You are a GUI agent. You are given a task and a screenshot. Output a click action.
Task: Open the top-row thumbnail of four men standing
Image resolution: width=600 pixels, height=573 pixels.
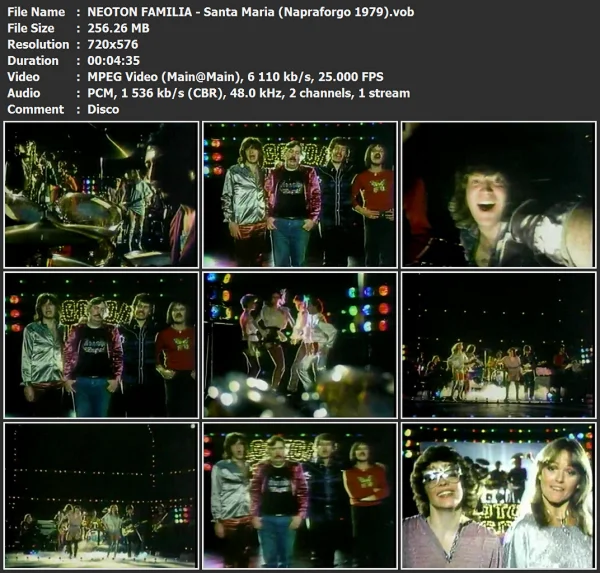[x=300, y=194]
